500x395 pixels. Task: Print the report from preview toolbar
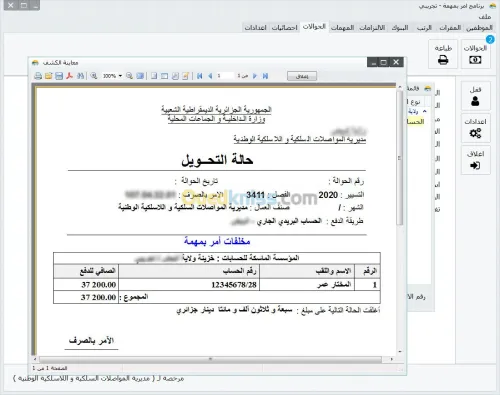(x=38, y=76)
